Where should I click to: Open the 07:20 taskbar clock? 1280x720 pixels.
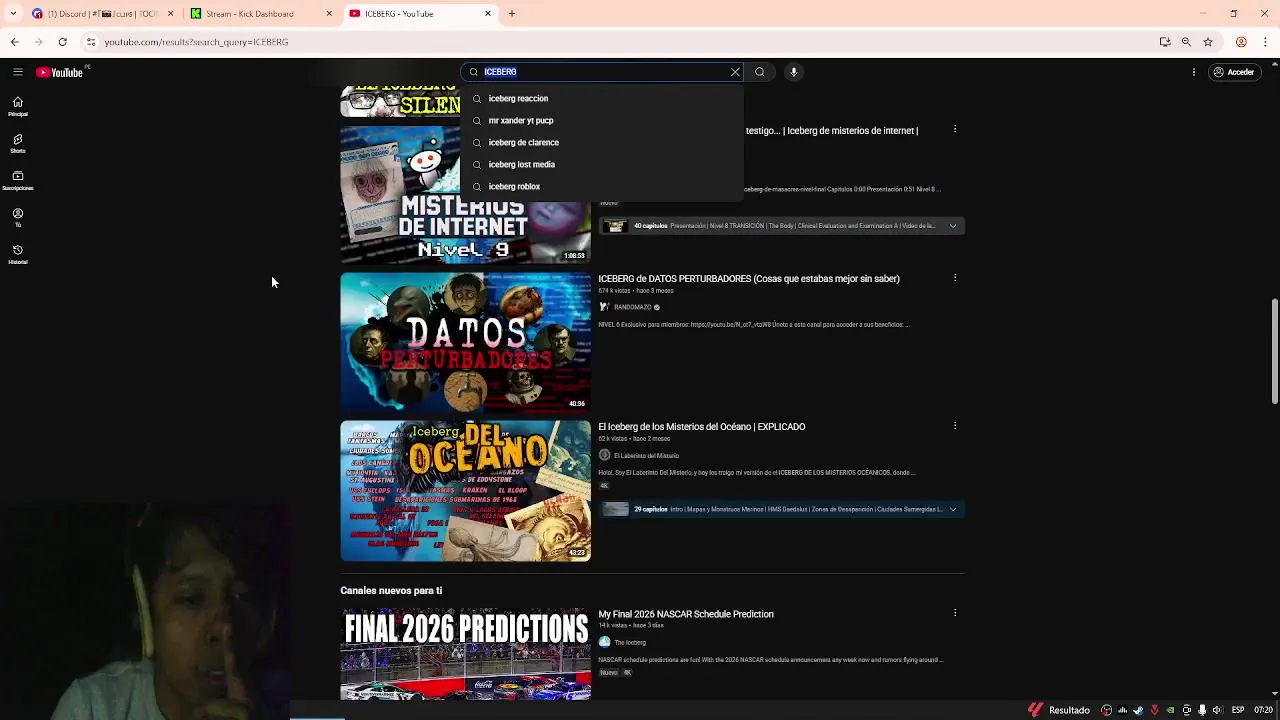(x=1264, y=710)
